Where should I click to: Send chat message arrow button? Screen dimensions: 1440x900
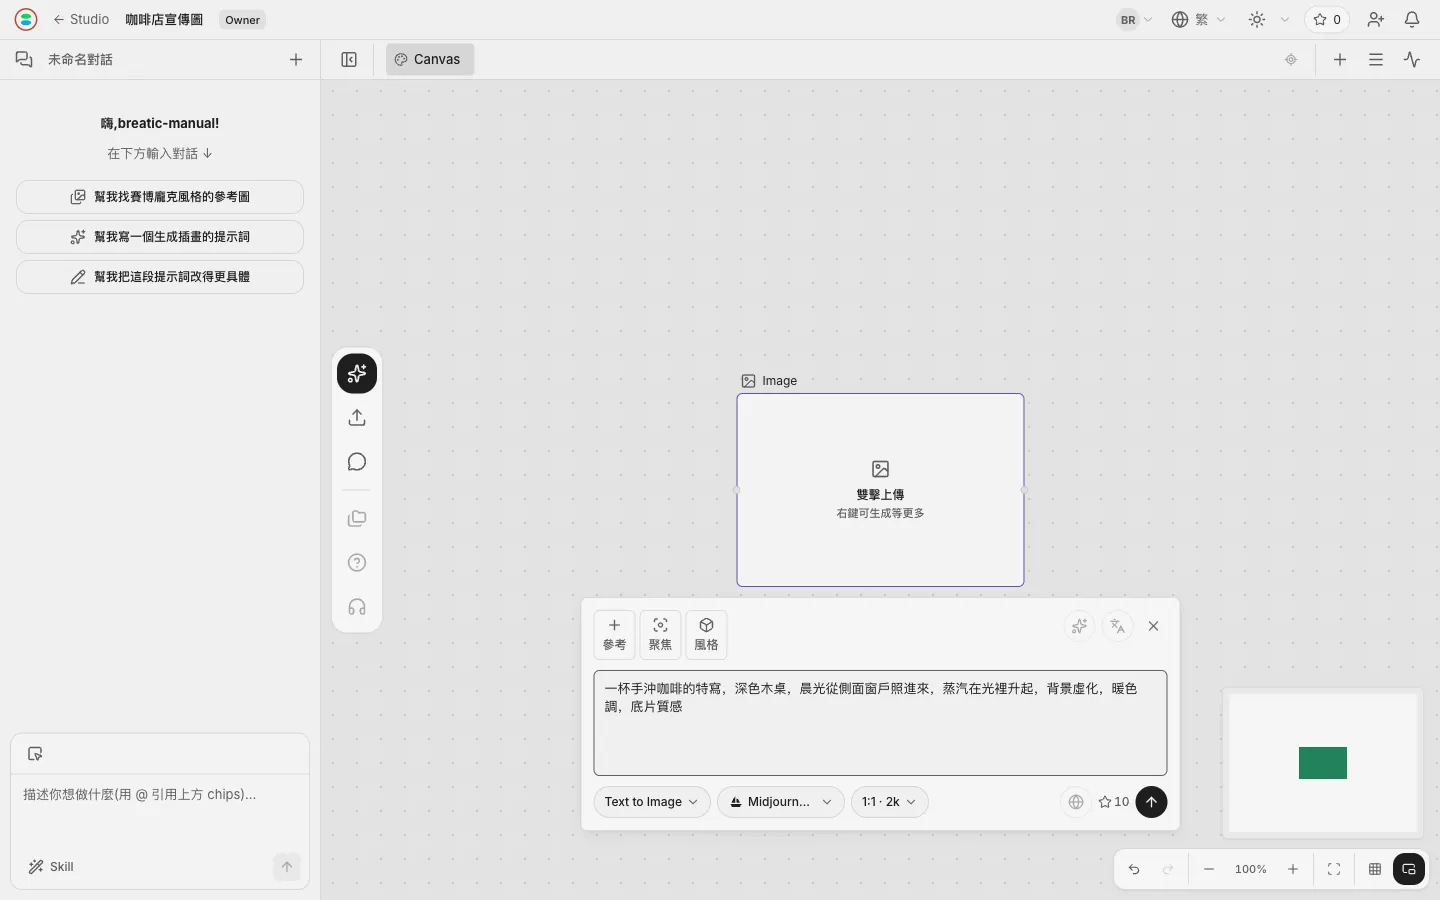coord(287,867)
